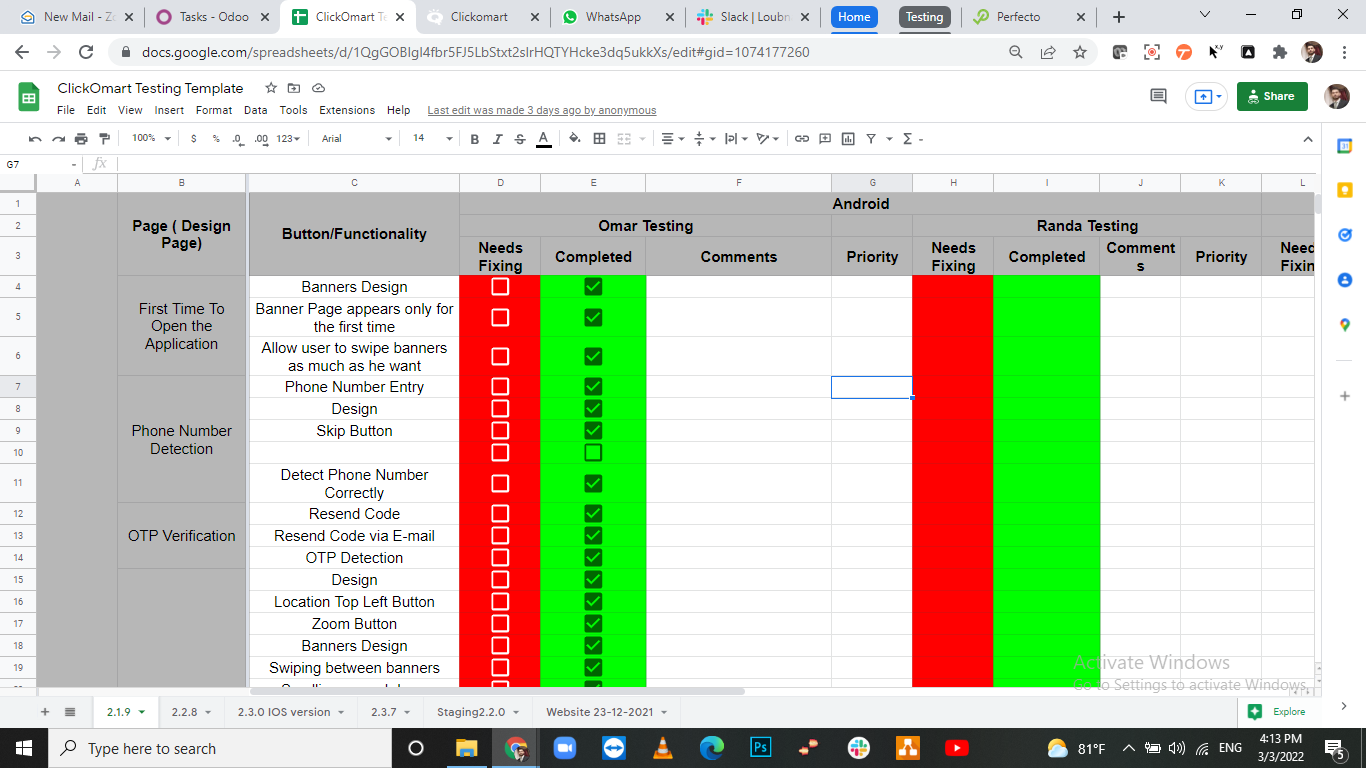Open the font size dropdown

(x=433, y=139)
